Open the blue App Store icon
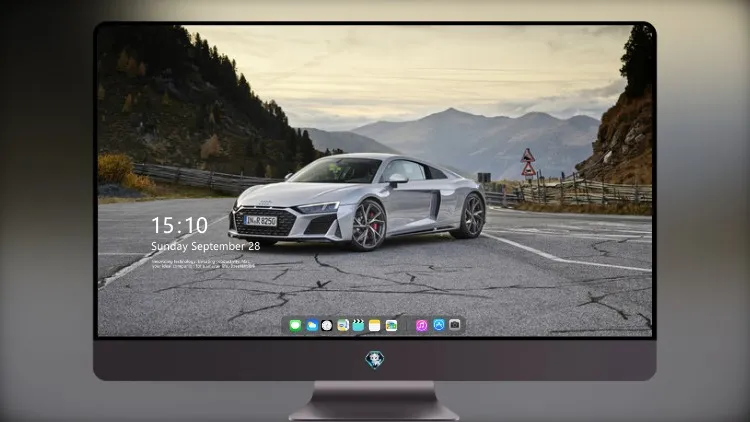The image size is (750, 422). point(439,325)
